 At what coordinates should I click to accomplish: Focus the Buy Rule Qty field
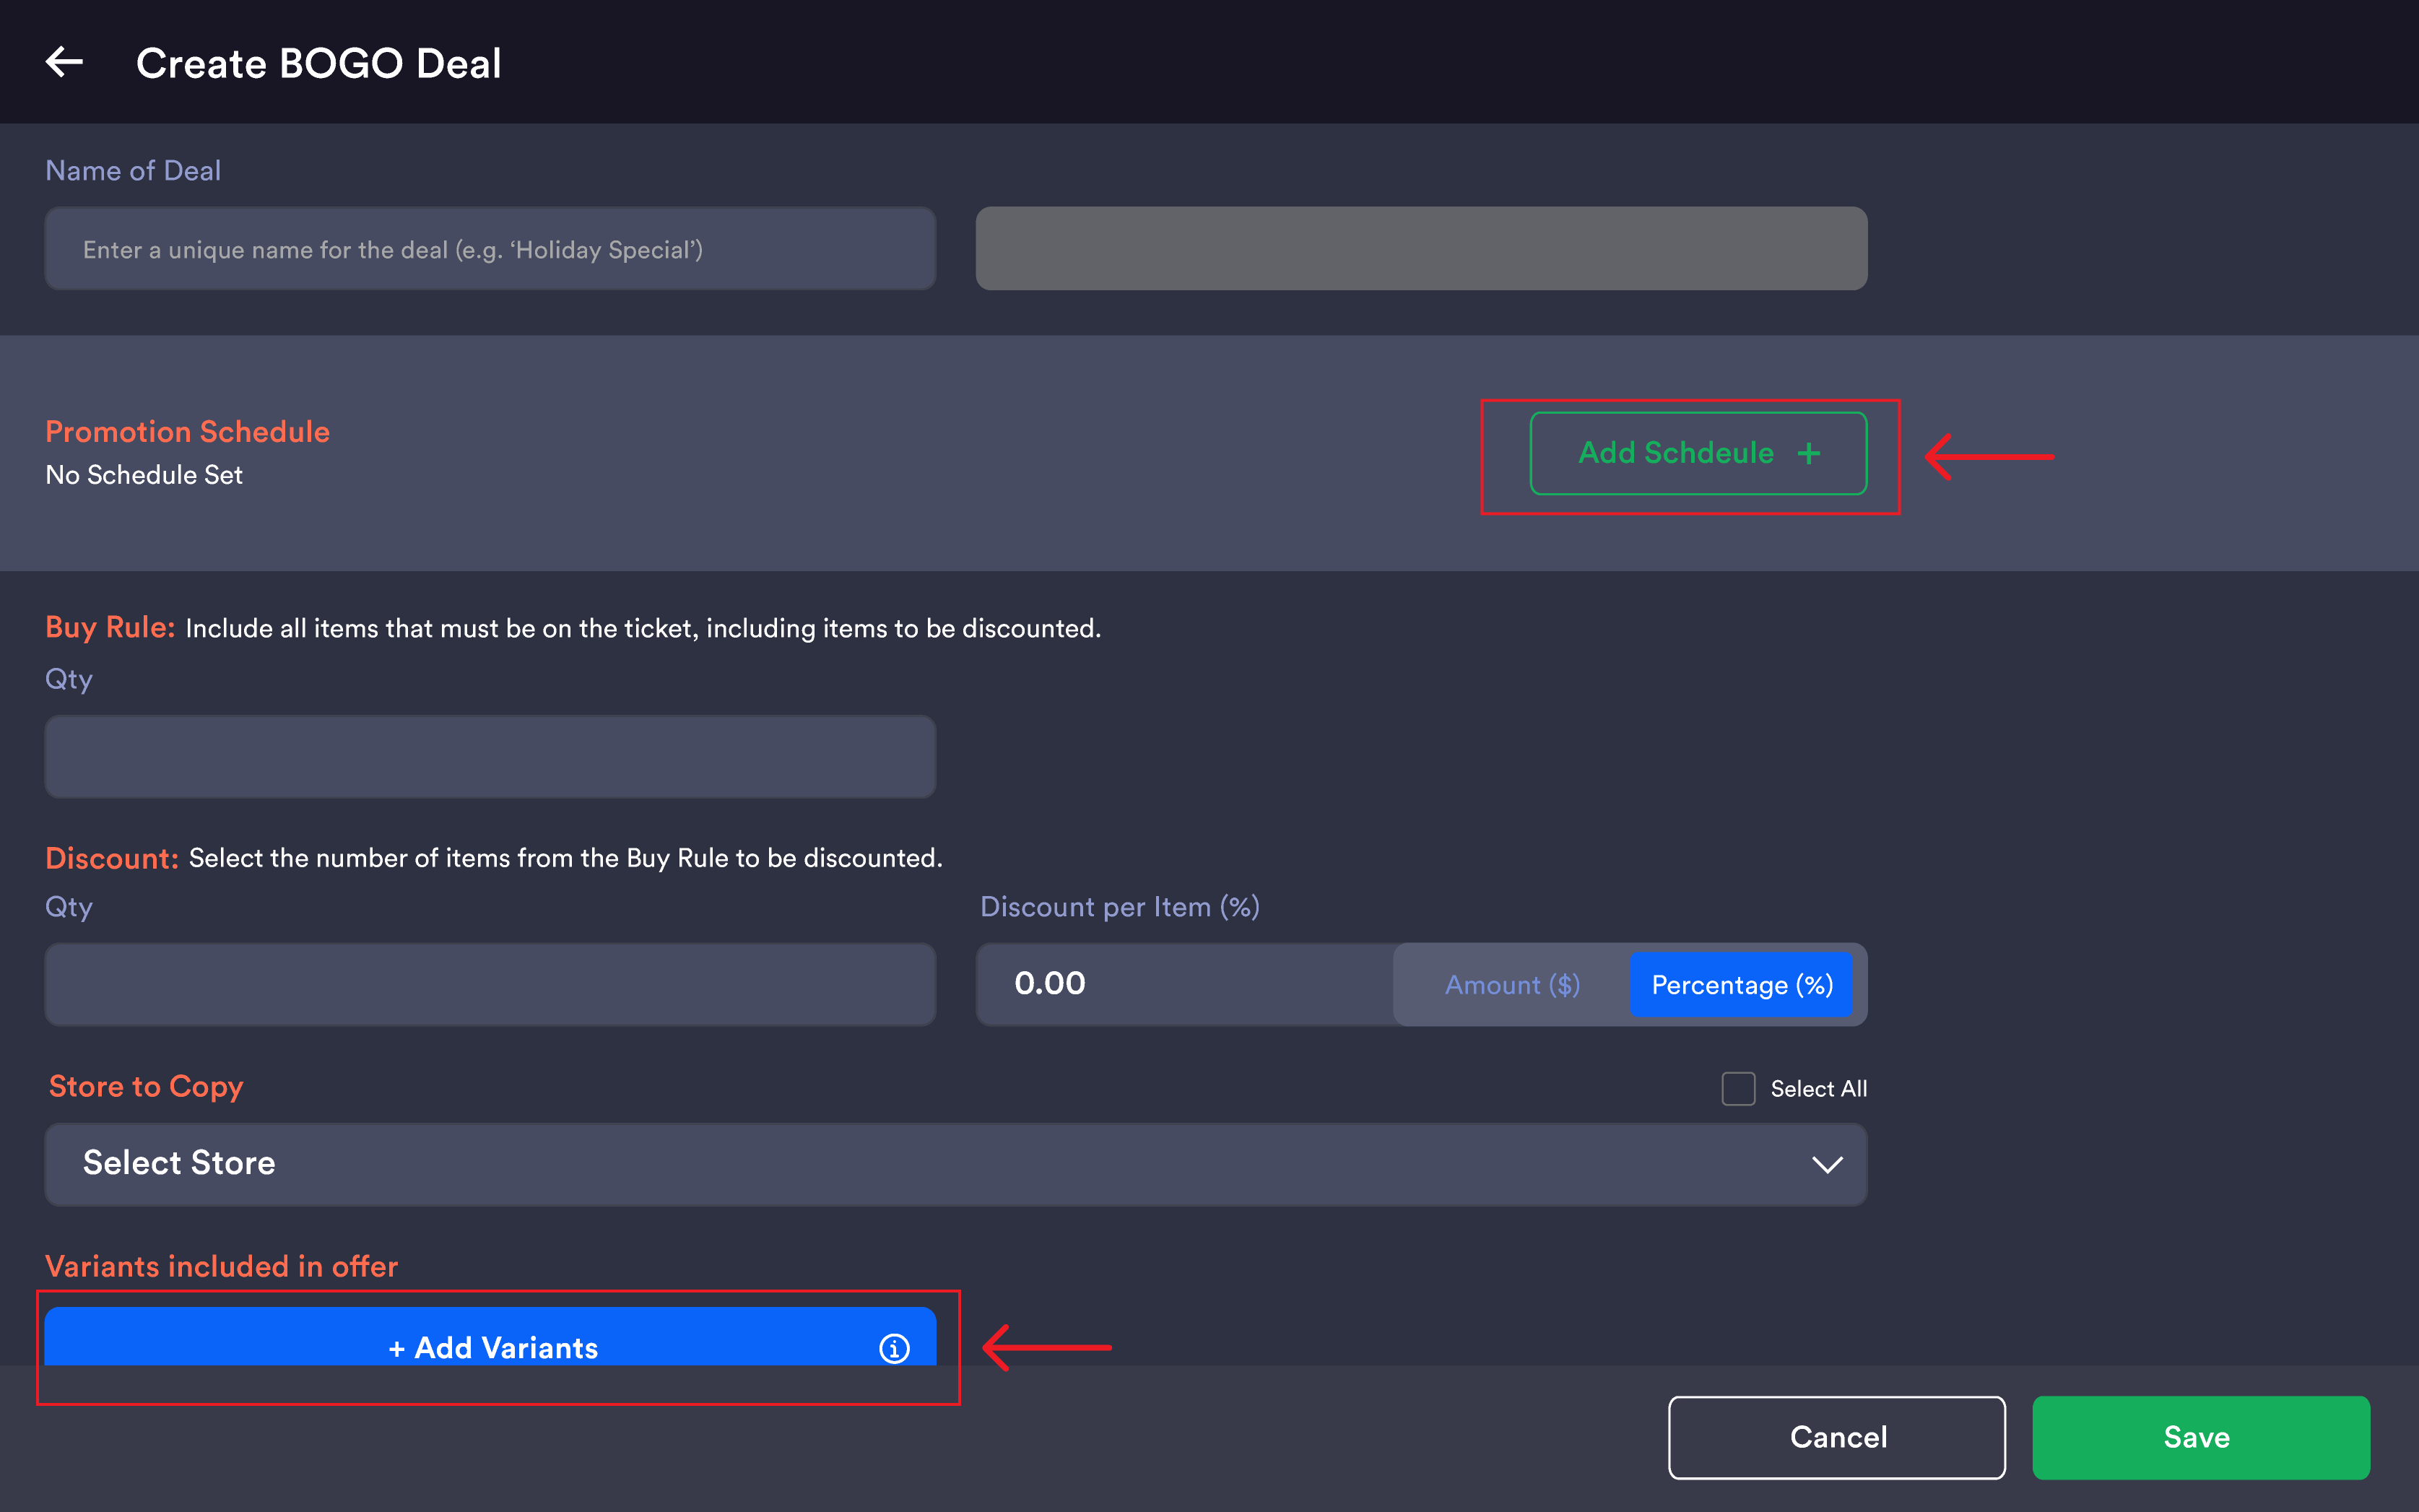tap(490, 756)
